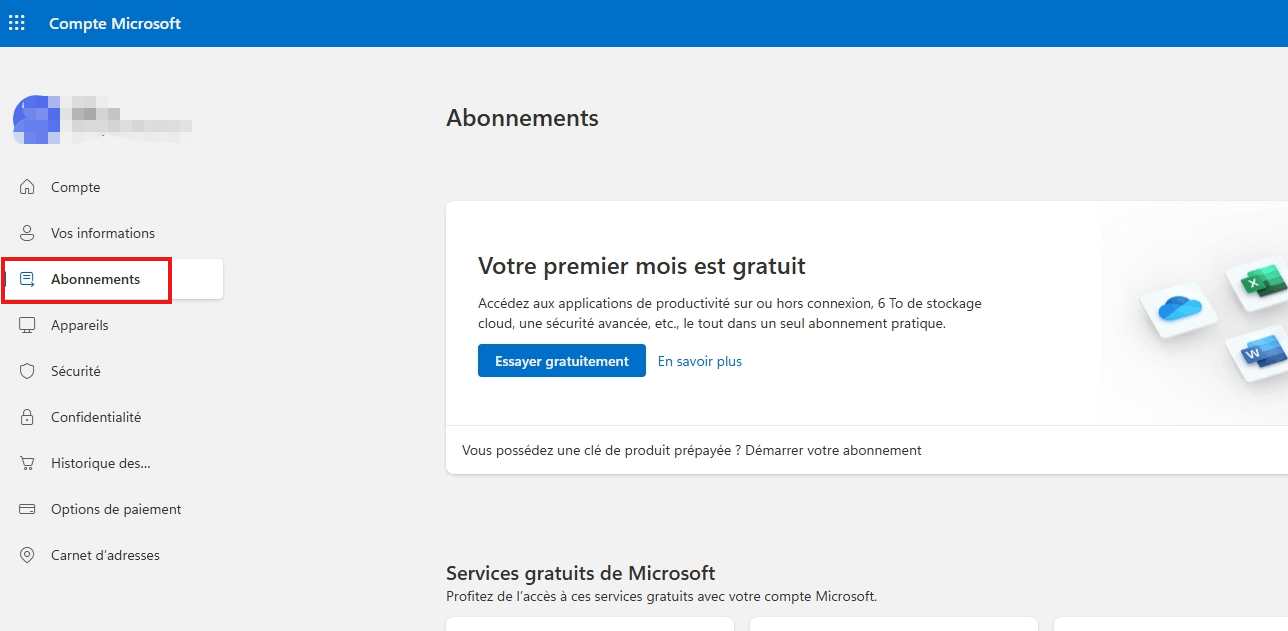Click the pin icon beside Carnet d'adresses
This screenshot has width=1288, height=631.
coord(28,555)
